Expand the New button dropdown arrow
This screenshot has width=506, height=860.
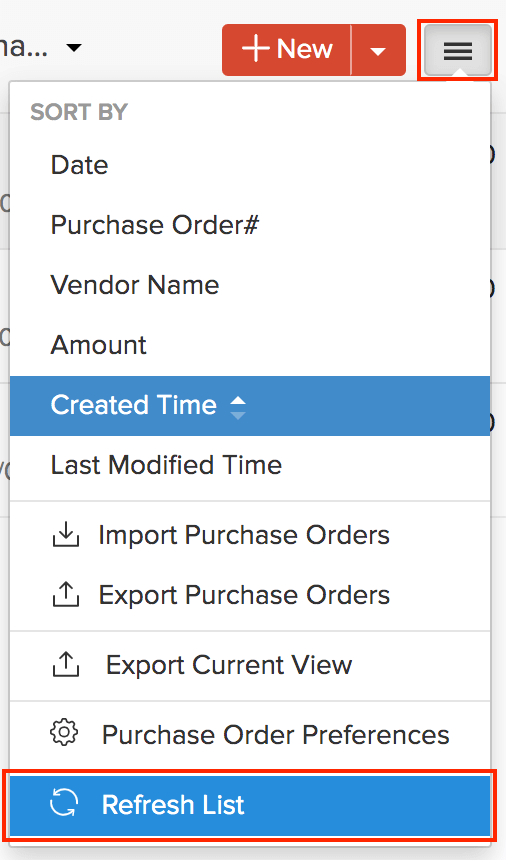click(x=378, y=50)
